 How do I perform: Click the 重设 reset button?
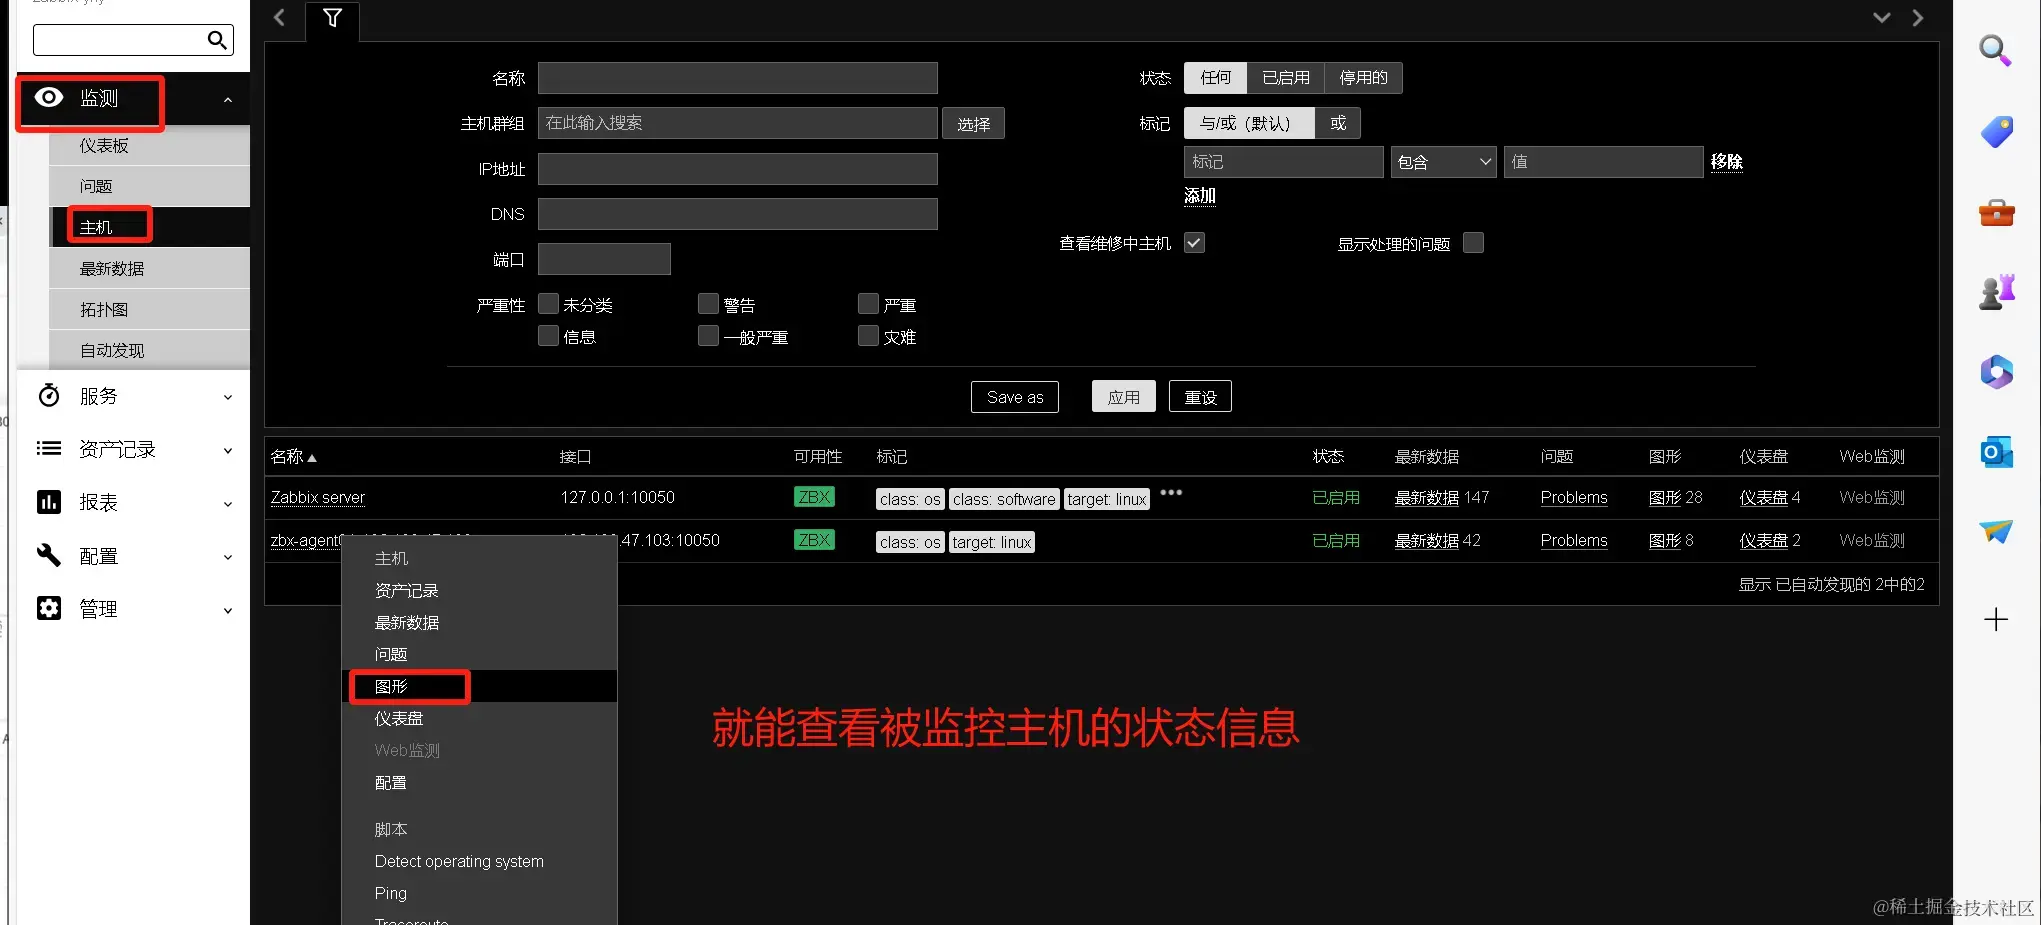pos(1200,397)
